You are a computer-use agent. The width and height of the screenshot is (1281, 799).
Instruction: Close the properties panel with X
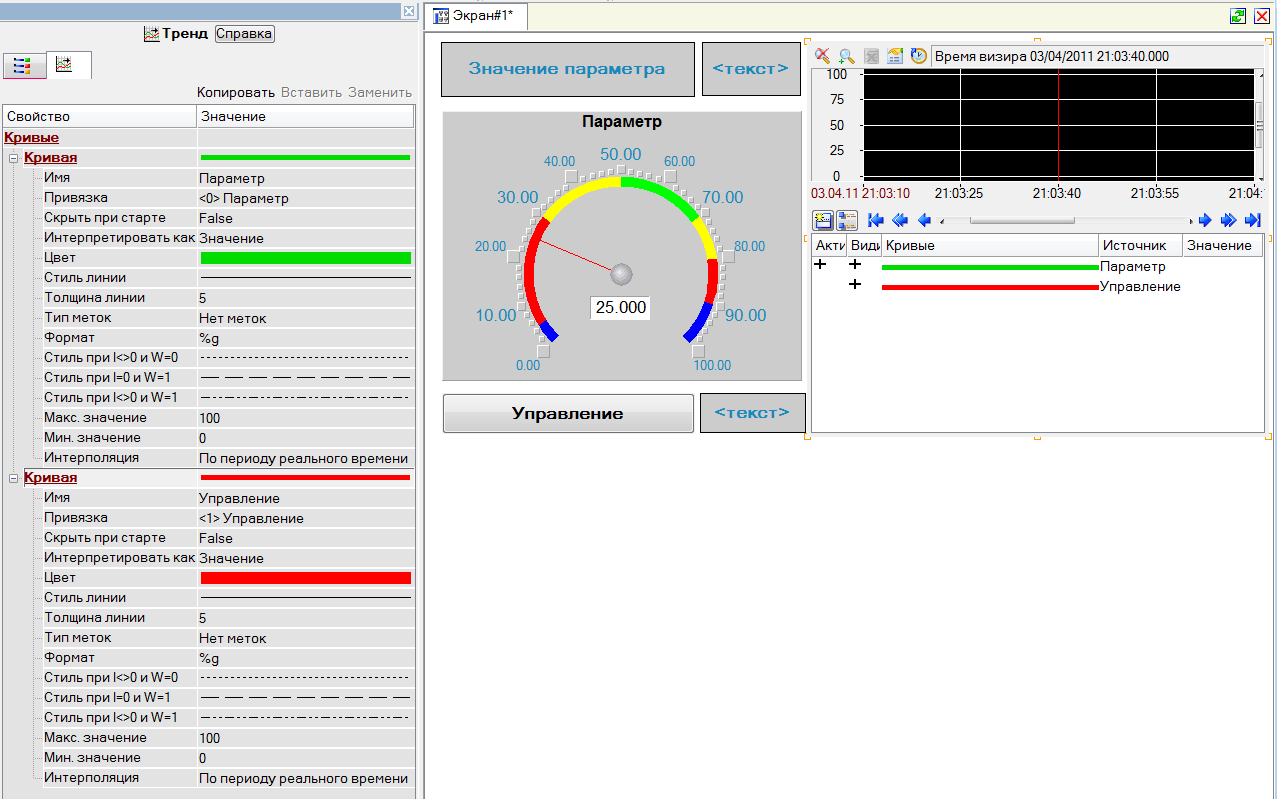pyautogui.click(x=408, y=11)
